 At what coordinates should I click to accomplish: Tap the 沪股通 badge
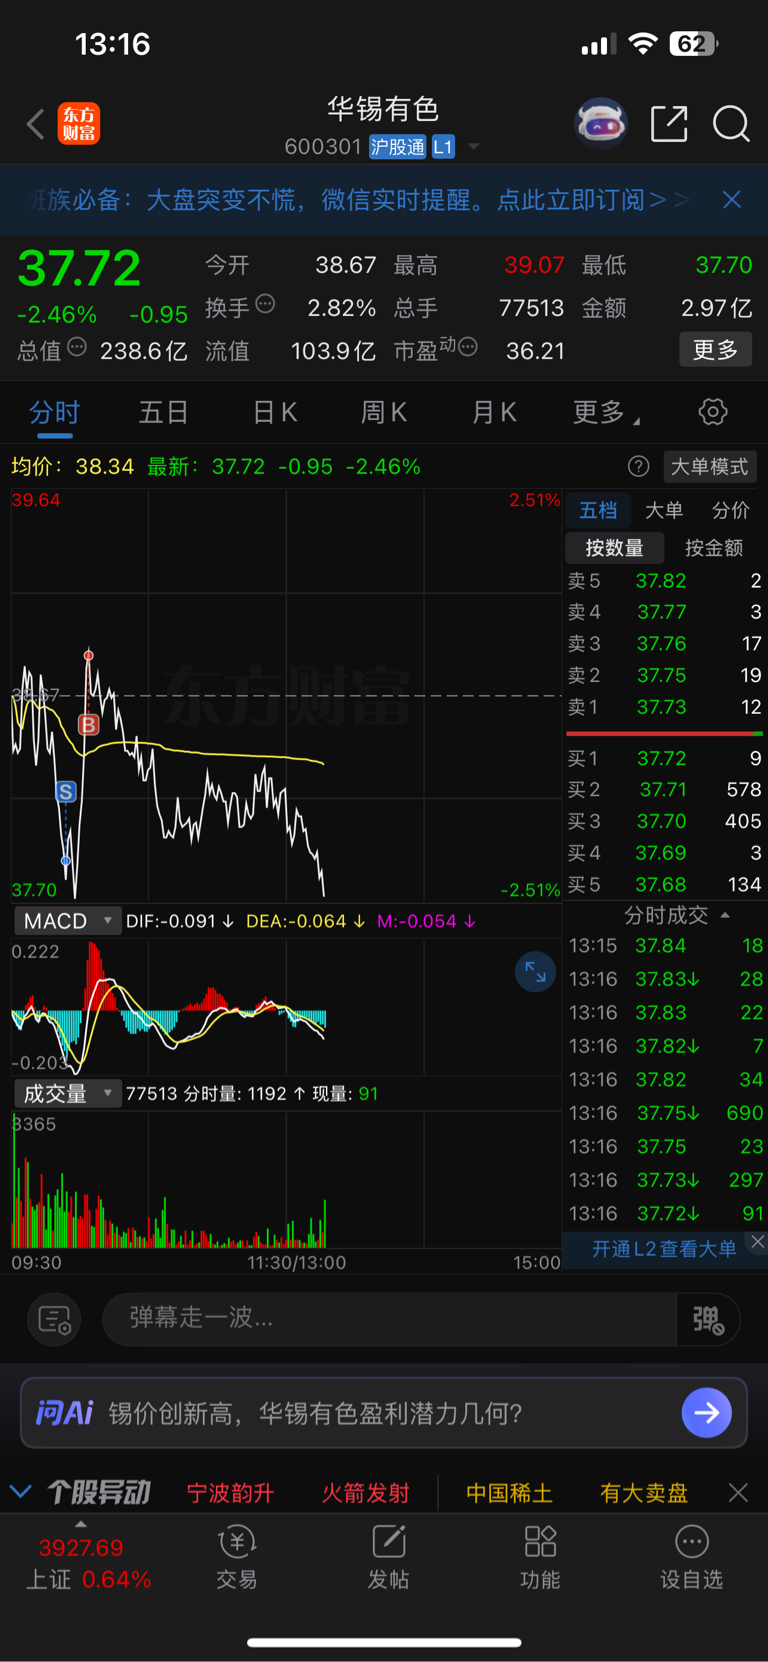tap(397, 147)
